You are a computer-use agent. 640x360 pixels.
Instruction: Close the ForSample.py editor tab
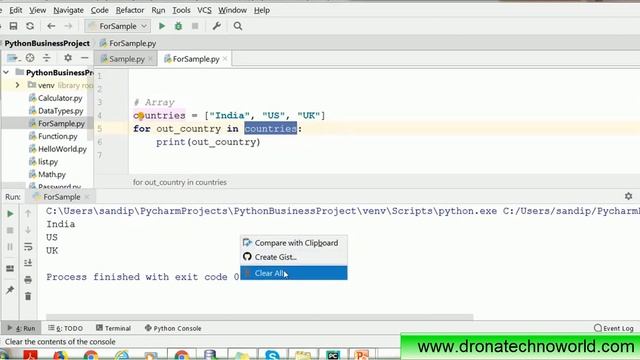click(x=225, y=59)
